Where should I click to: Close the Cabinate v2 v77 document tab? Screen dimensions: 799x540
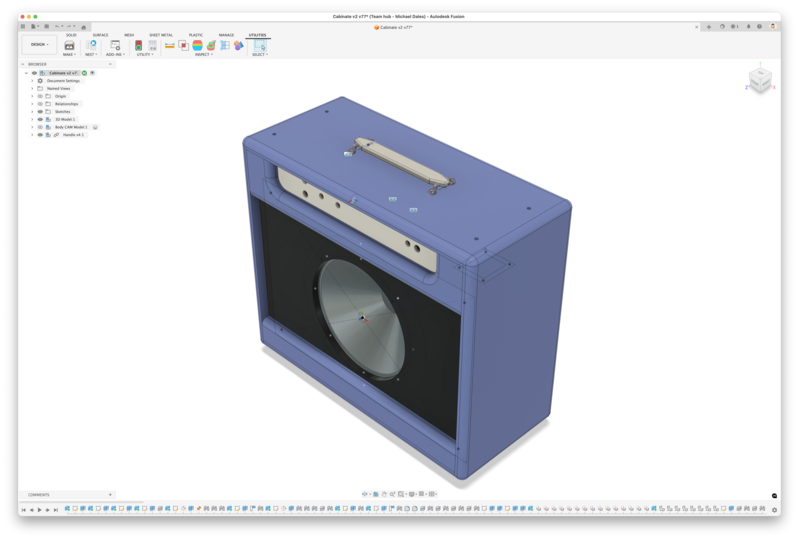point(697,27)
